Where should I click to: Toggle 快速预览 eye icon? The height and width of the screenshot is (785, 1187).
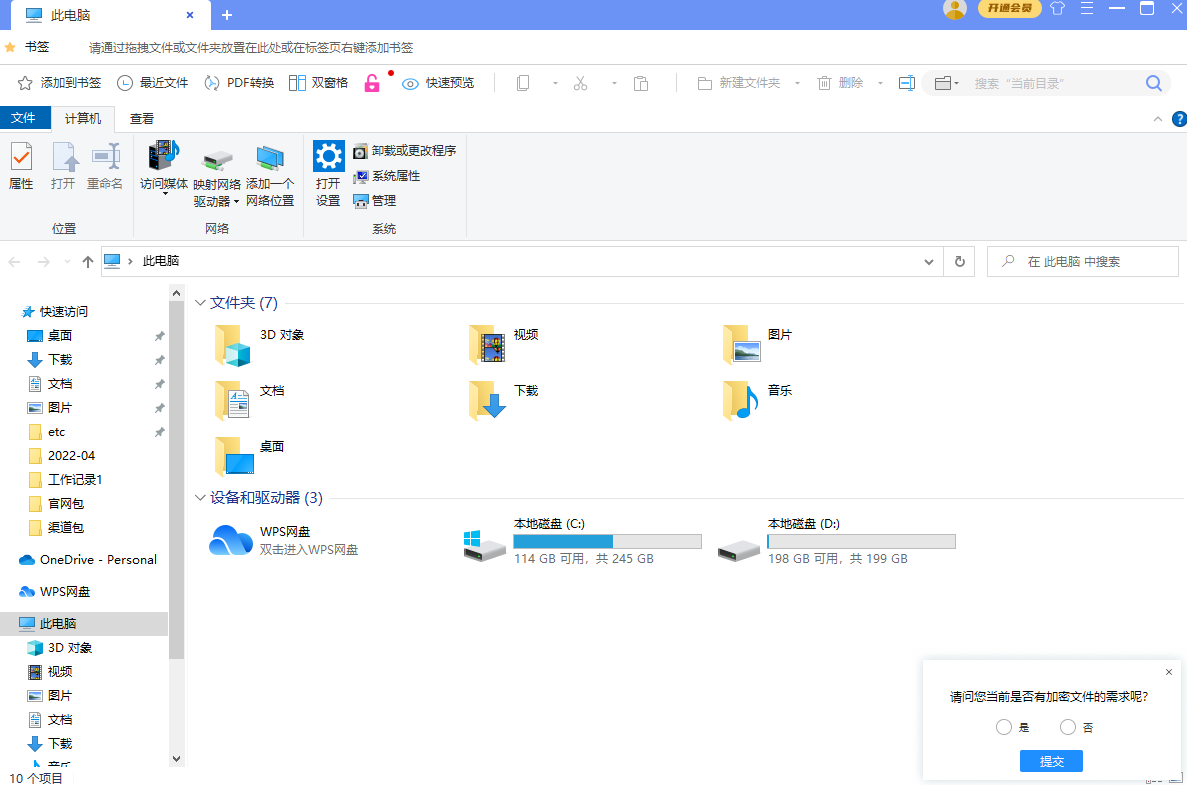click(410, 83)
